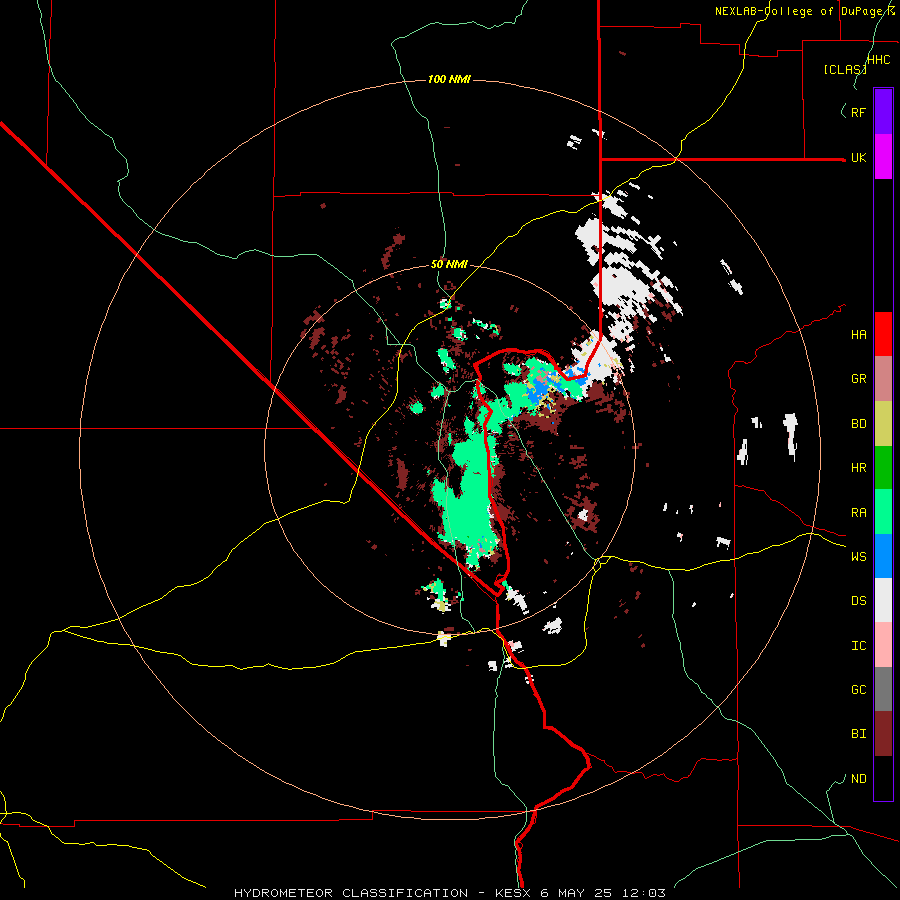
Task: Click the '[CLAS]' units label
Action: [845, 69]
